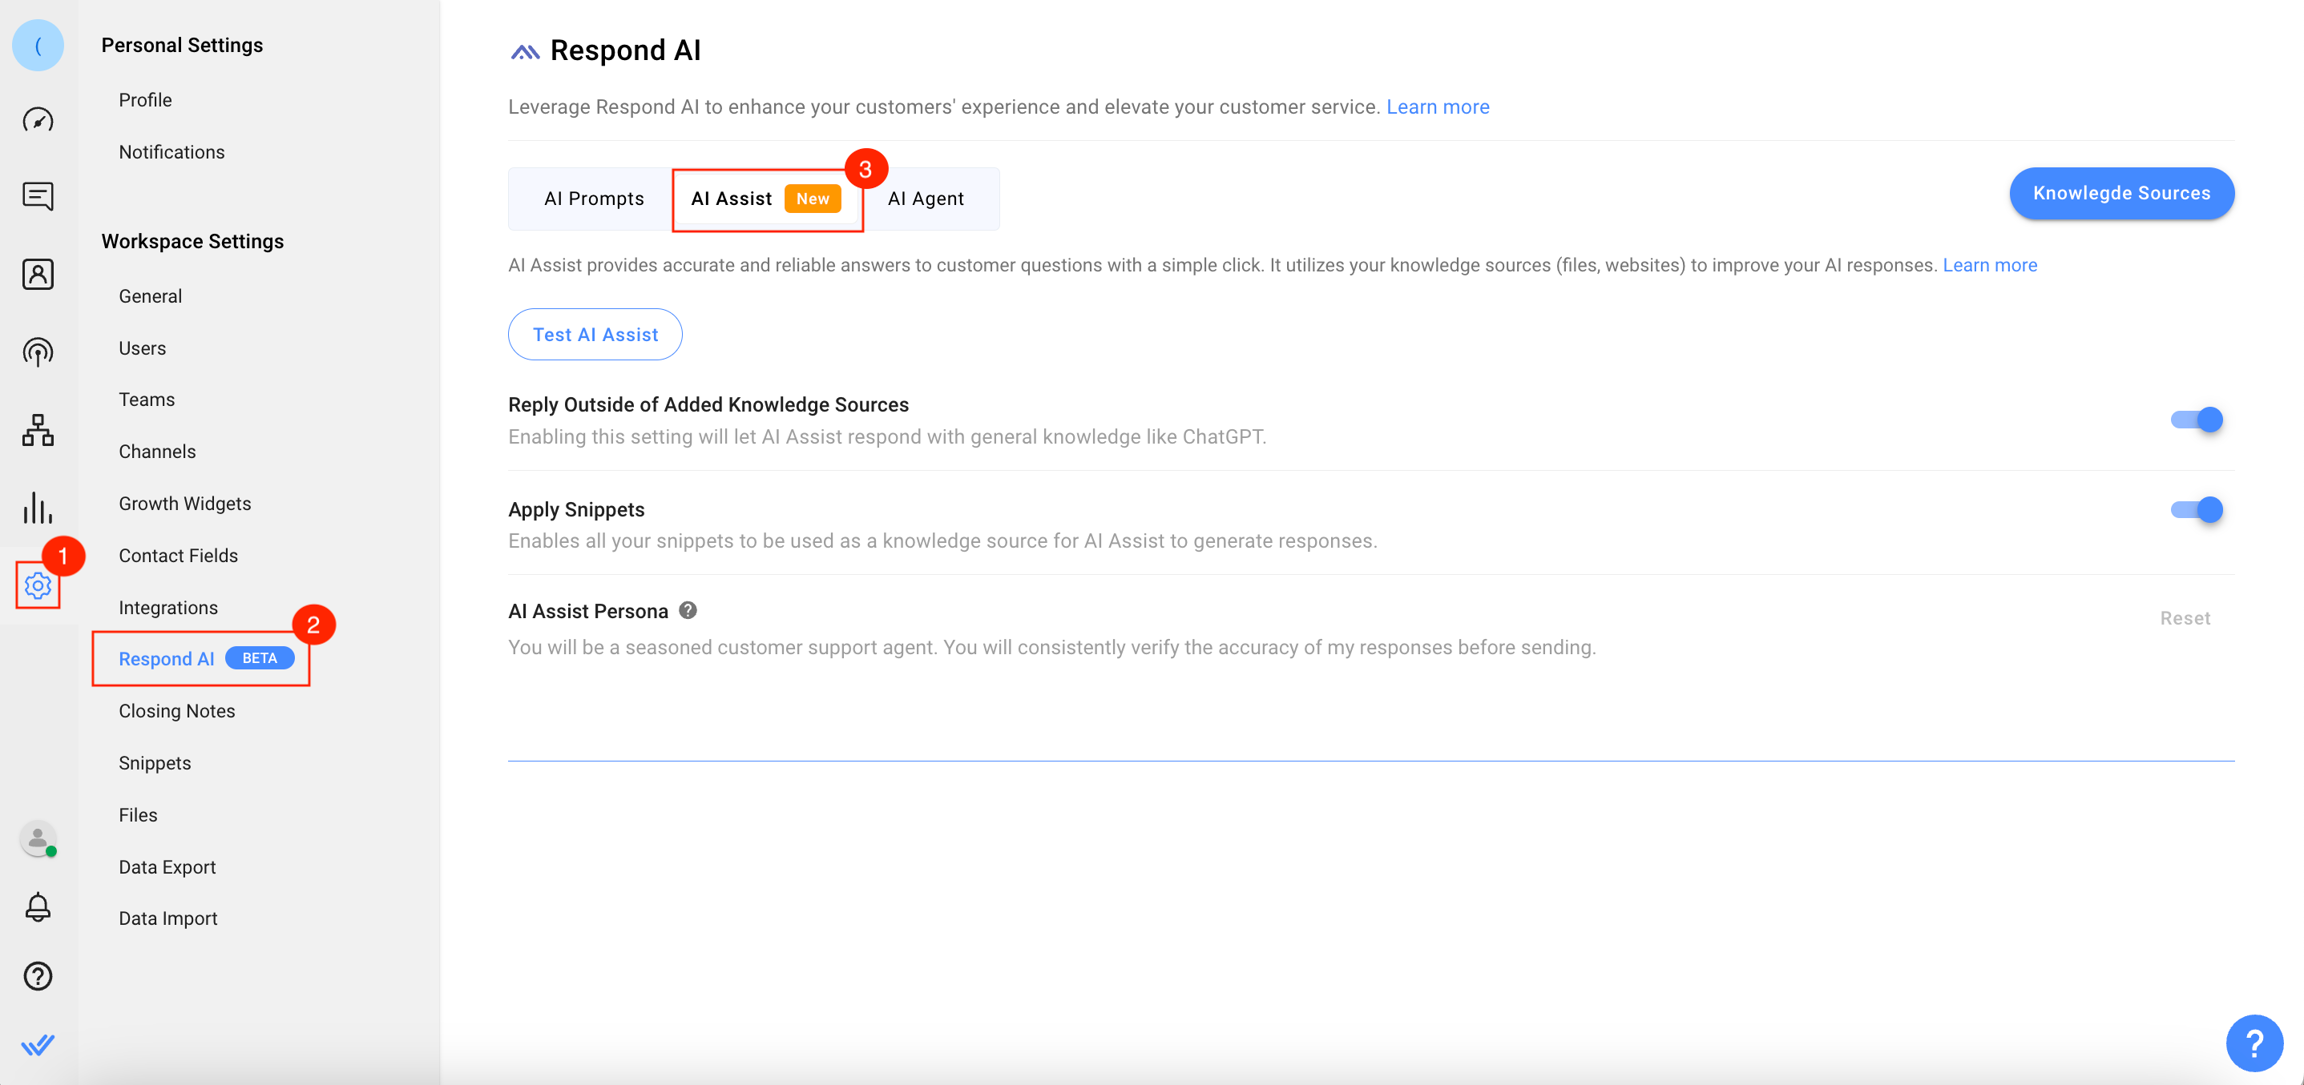Switch to the AI Agent tab
The width and height of the screenshot is (2304, 1085).
pyautogui.click(x=925, y=199)
